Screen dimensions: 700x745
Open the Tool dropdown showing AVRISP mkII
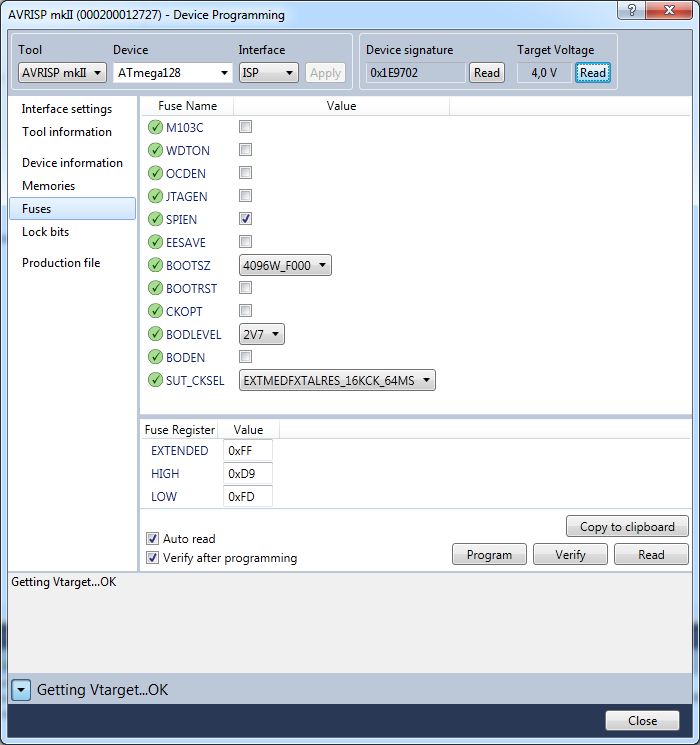point(62,73)
